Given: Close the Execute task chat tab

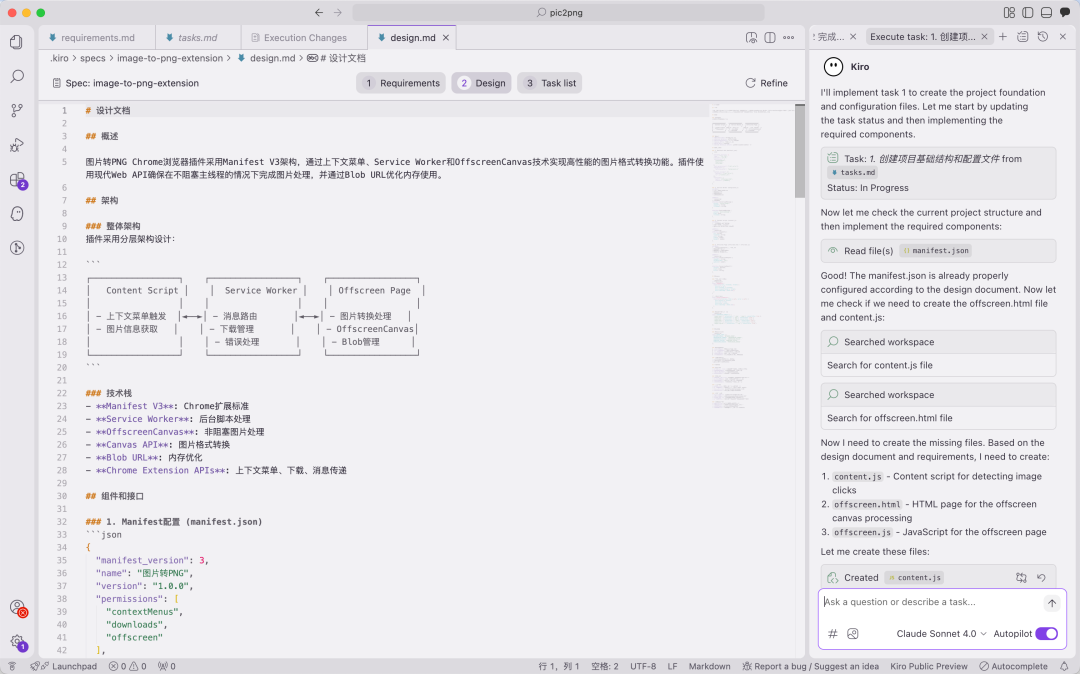Looking at the screenshot, I should coord(984,36).
